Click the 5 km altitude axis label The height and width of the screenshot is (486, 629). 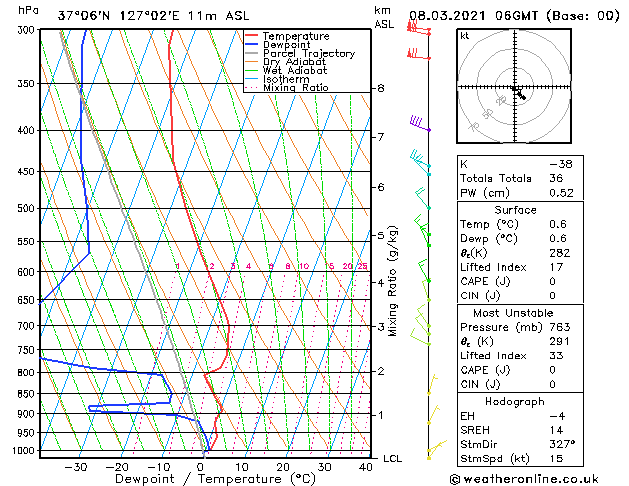click(x=381, y=235)
